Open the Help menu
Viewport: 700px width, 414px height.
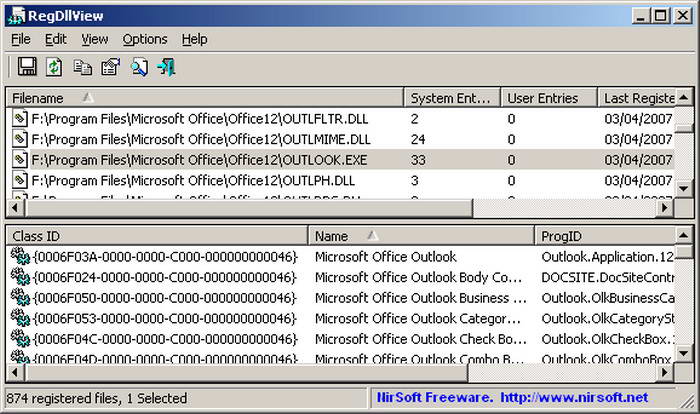point(194,39)
